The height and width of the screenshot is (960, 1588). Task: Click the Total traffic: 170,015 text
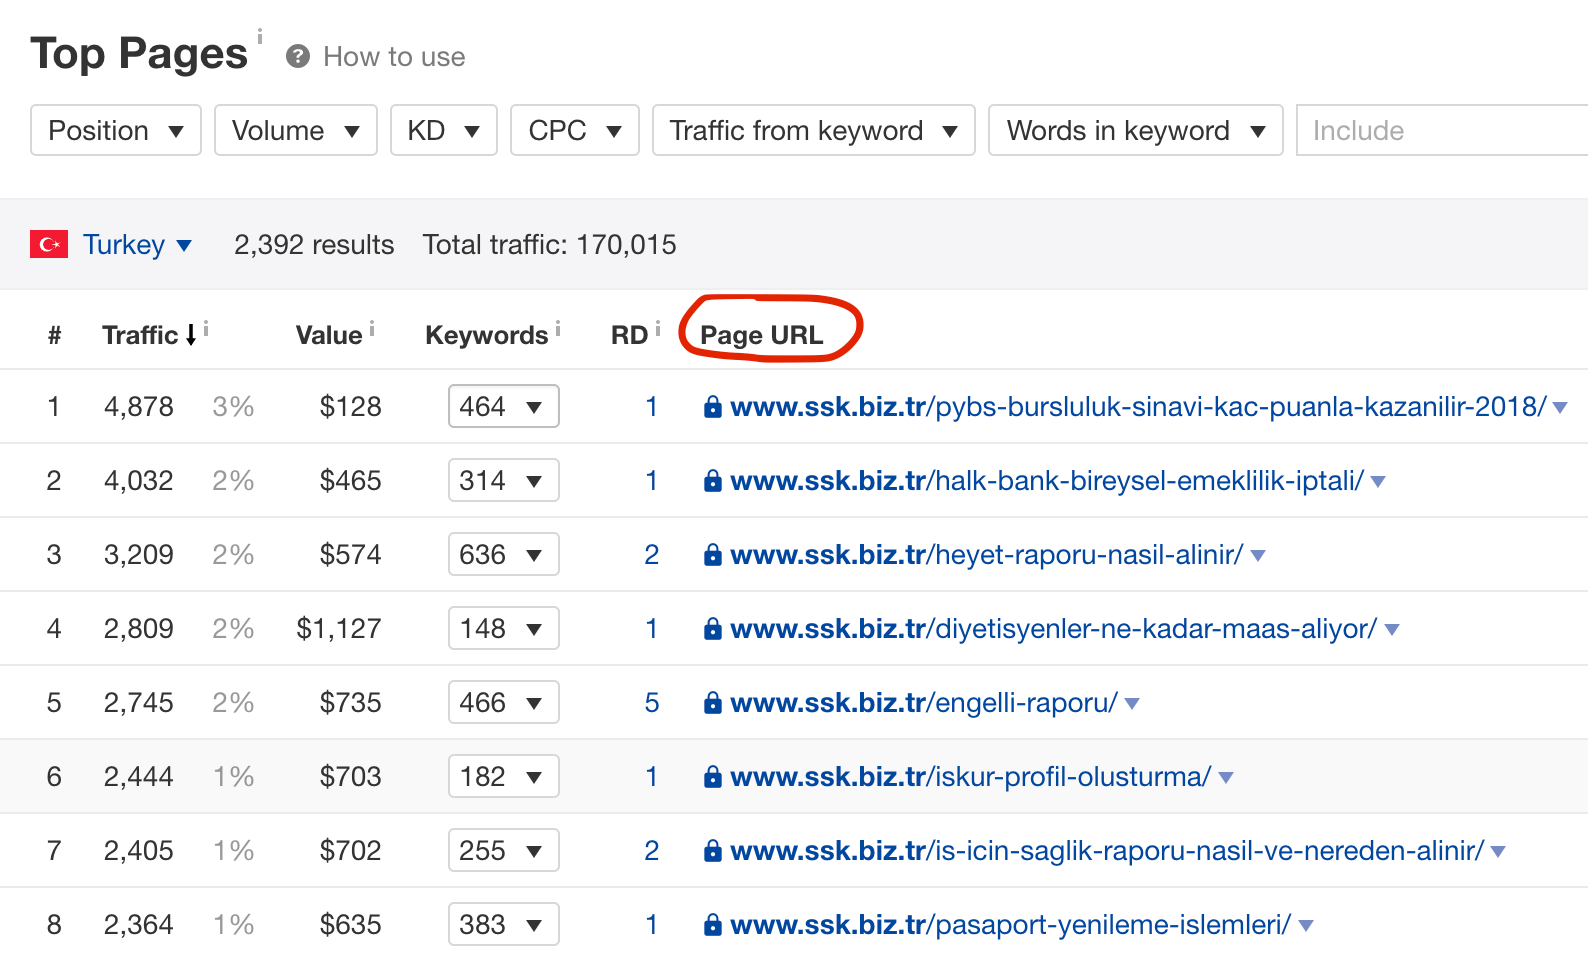pos(549,244)
